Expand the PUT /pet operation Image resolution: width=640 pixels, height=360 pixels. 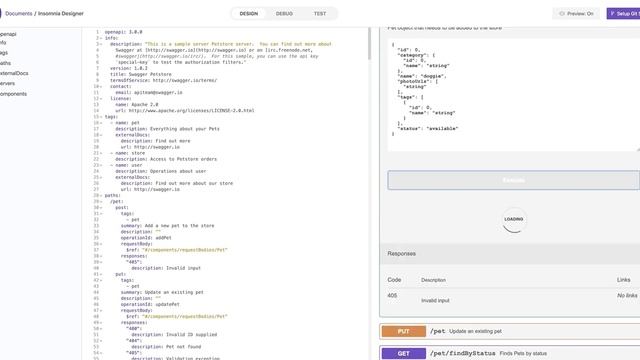pyautogui.click(x=510, y=331)
